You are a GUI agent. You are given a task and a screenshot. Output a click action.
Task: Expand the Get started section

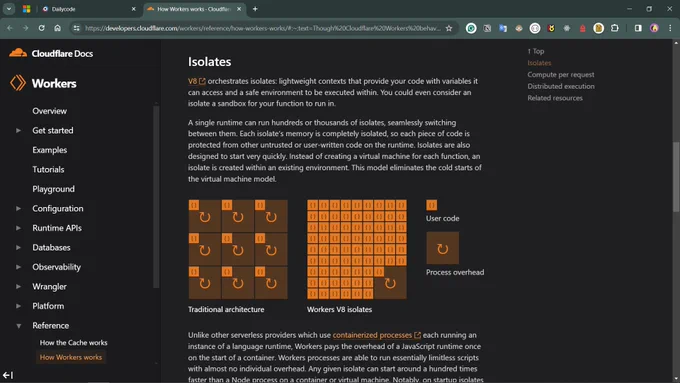coord(18,130)
